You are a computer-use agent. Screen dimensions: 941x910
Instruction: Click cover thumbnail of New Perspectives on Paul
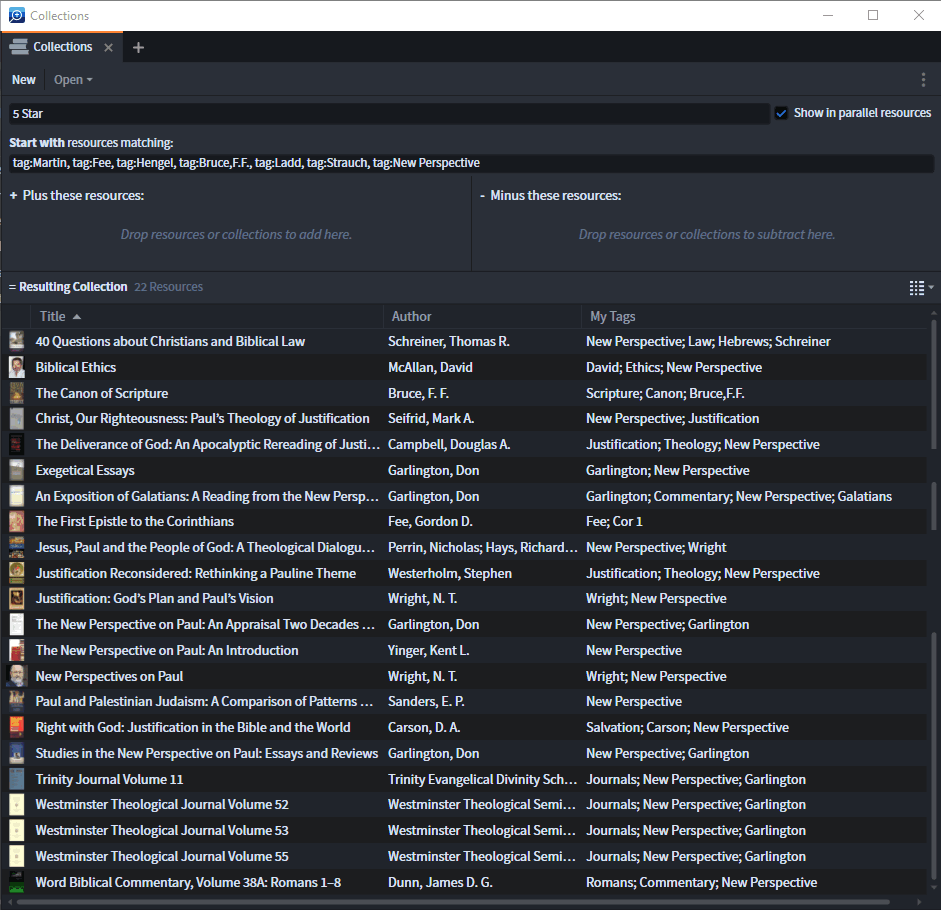click(x=17, y=676)
